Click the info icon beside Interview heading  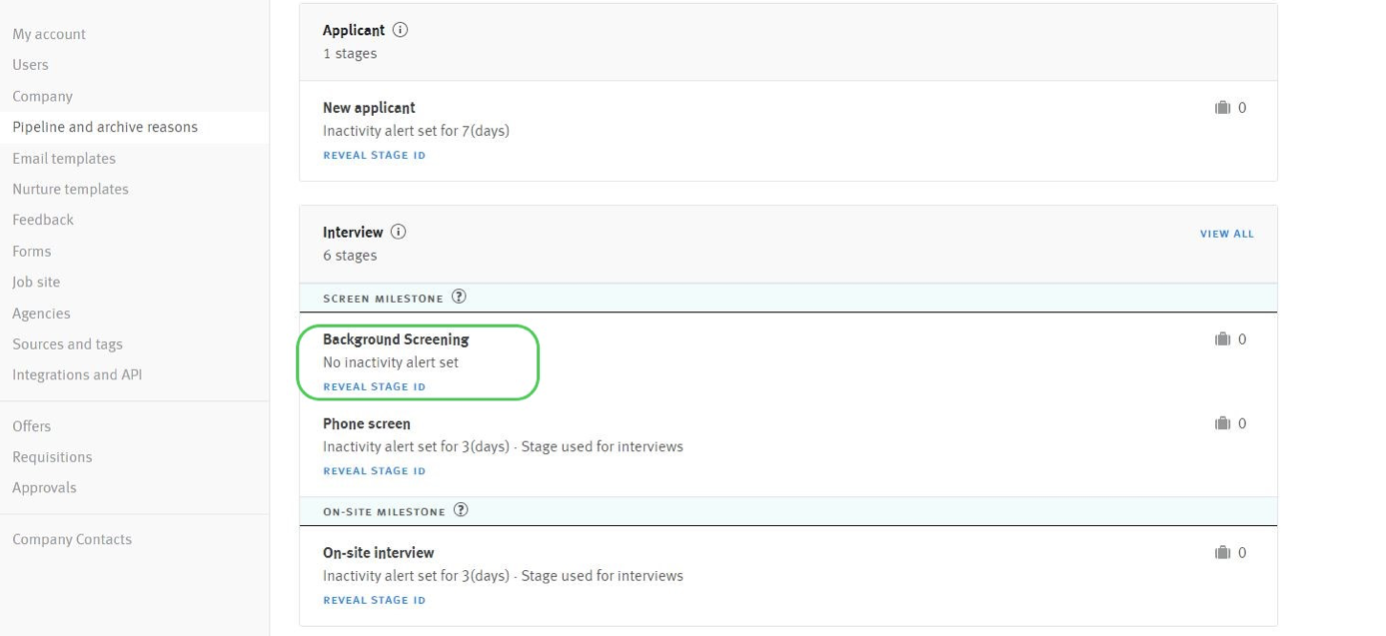click(x=399, y=232)
